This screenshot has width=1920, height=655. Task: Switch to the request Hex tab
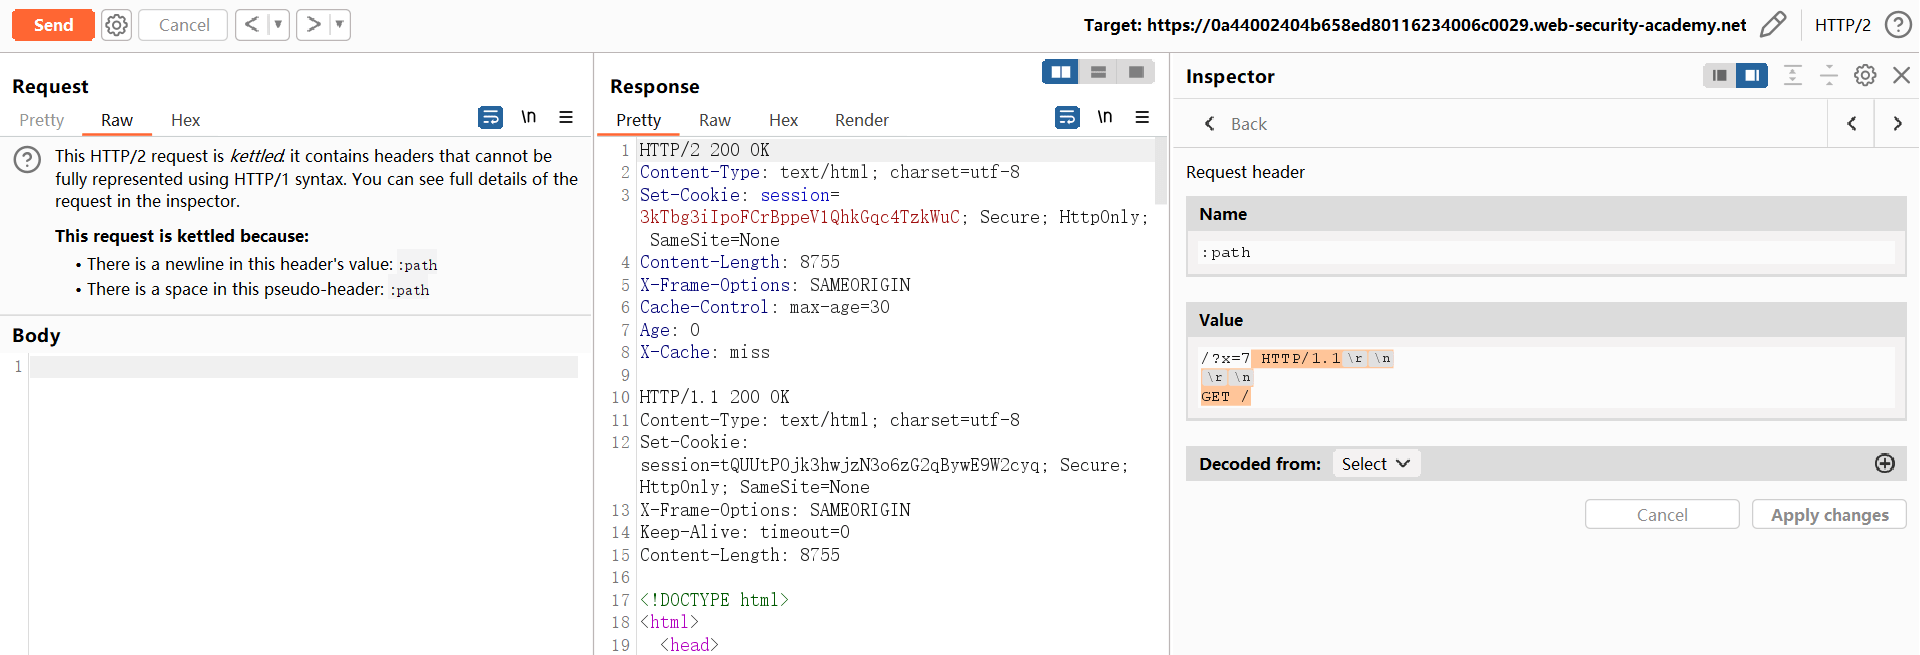185,120
